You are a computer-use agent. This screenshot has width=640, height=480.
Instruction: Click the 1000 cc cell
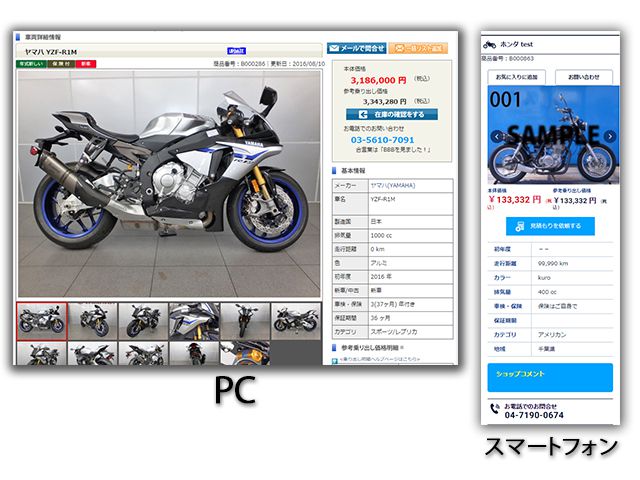tap(411, 236)
